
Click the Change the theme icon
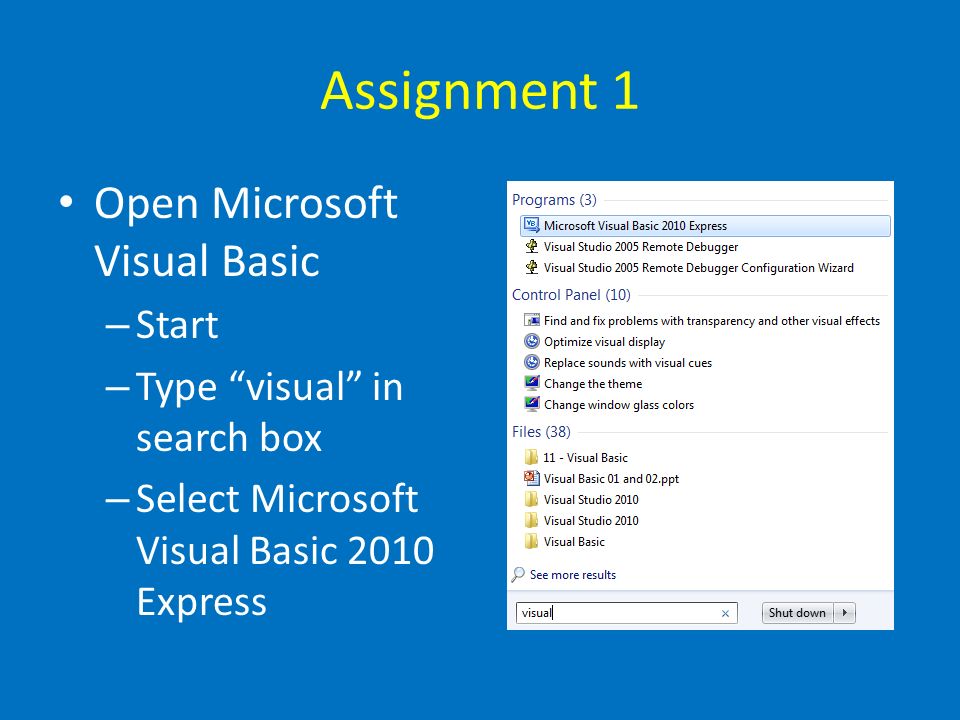[x=531, y=383]
